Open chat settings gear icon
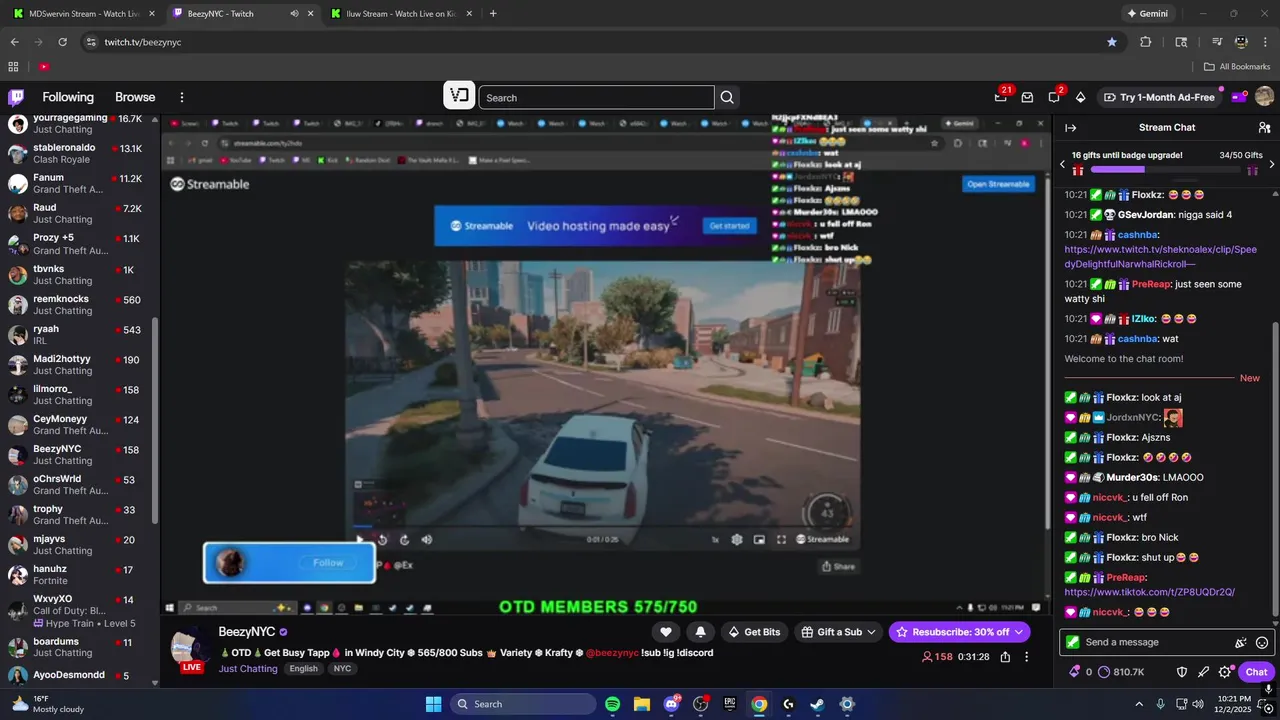 click(x=1226, y=672)
